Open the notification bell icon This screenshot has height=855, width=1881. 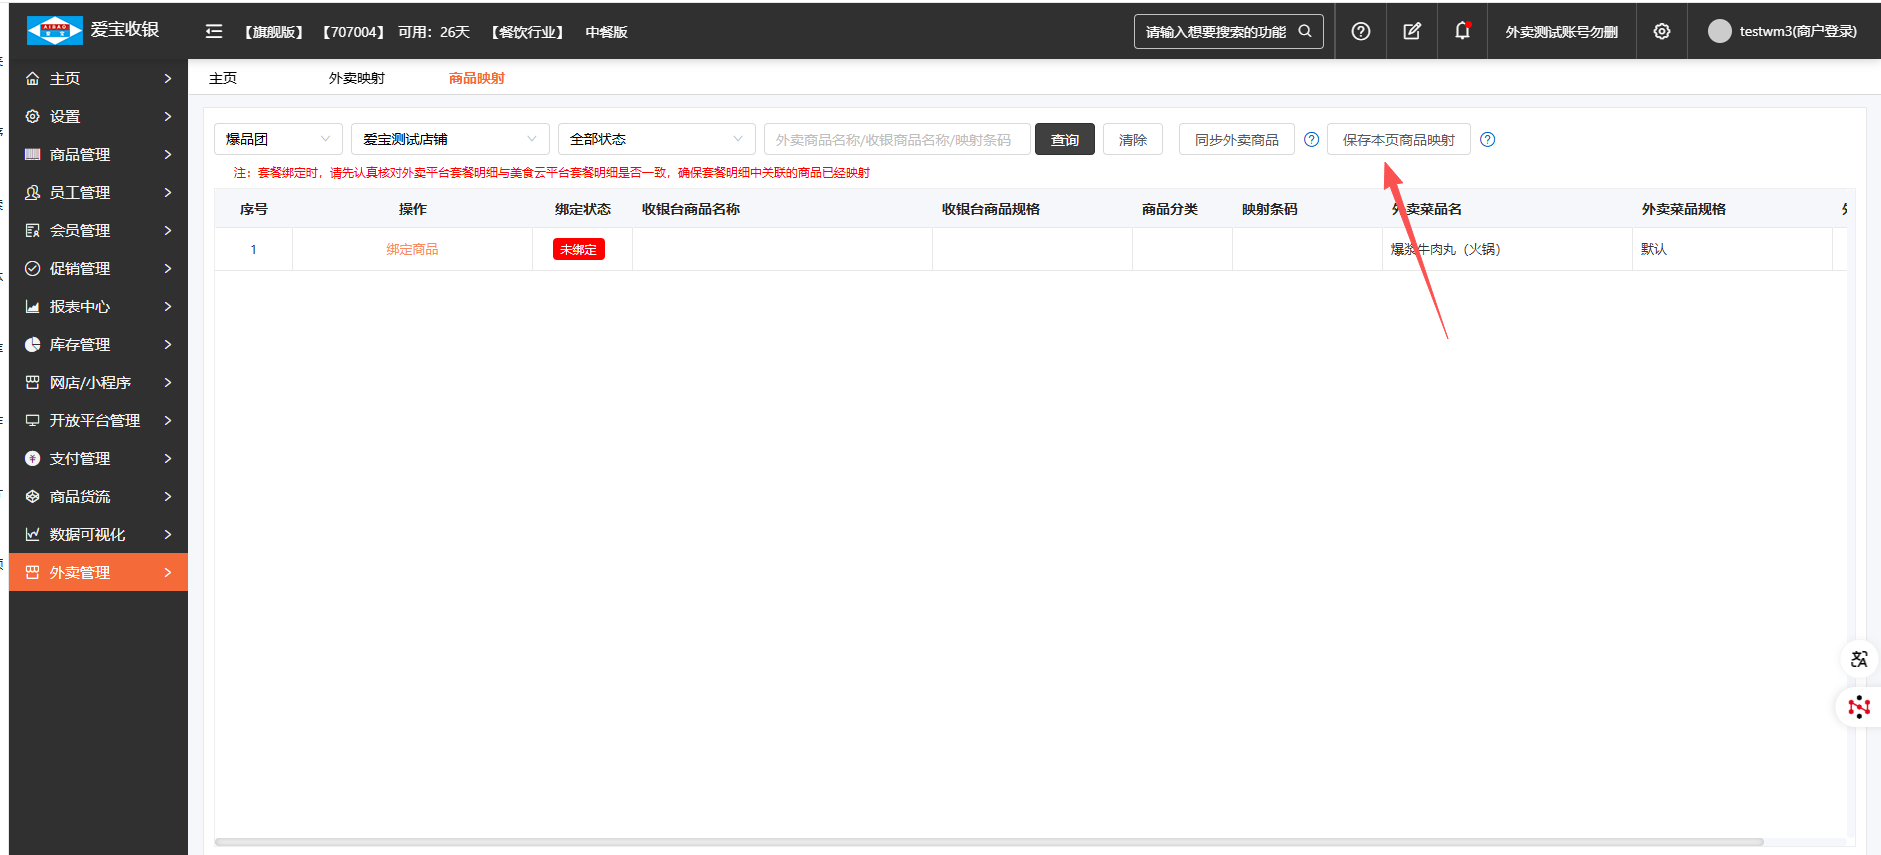[1462, 31]
